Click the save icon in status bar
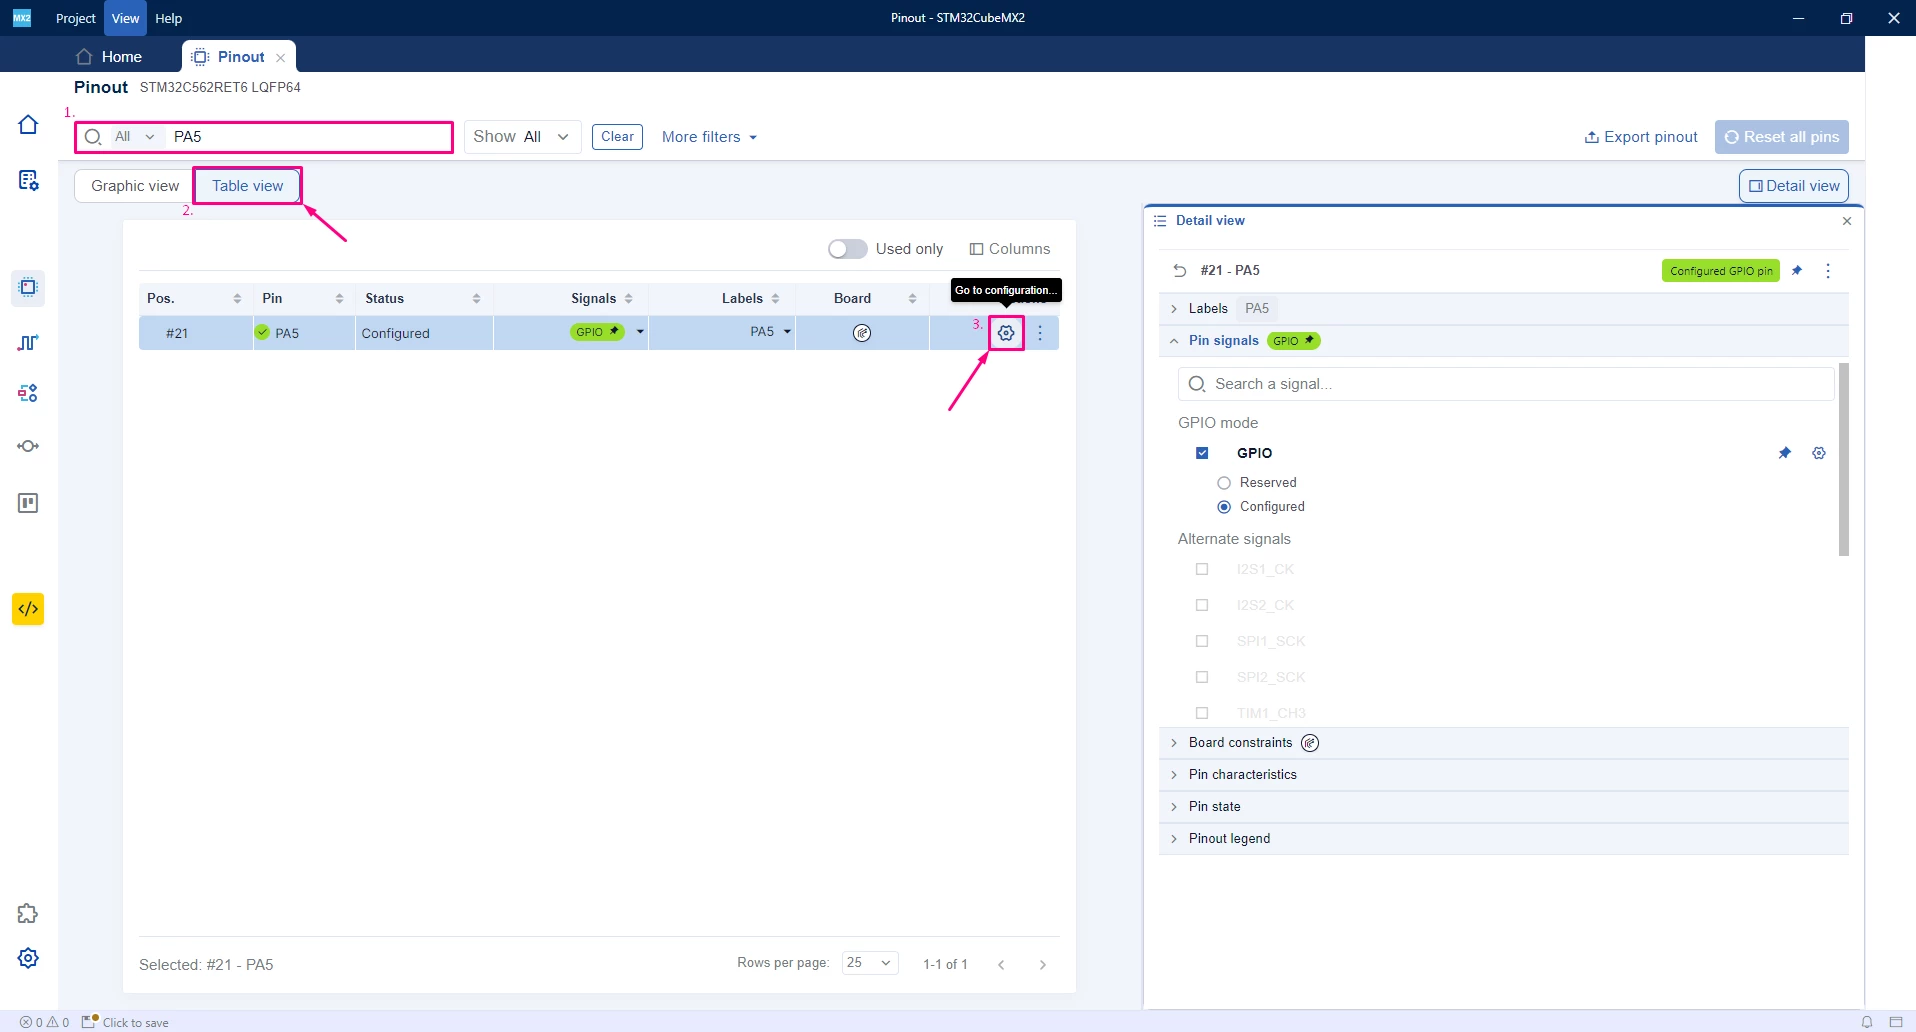 90,1021
